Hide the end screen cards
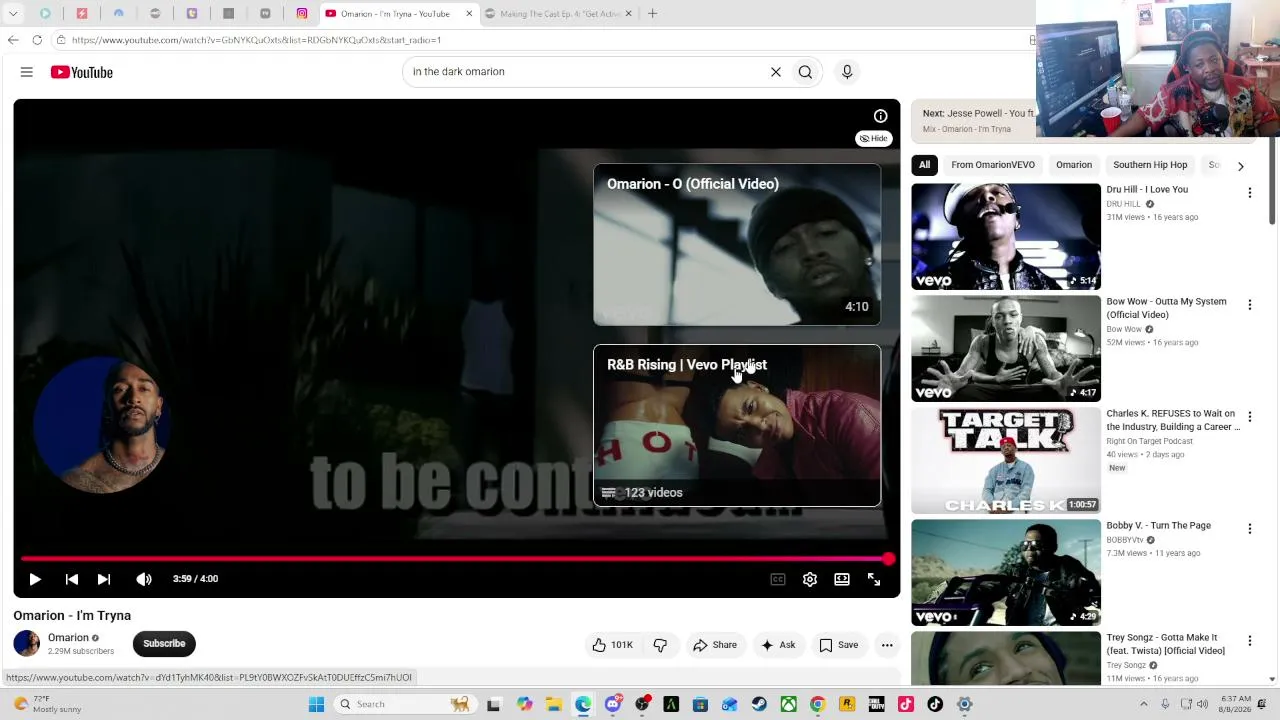Viewport: 1280px width, 720px height. (x=874, y=139)
